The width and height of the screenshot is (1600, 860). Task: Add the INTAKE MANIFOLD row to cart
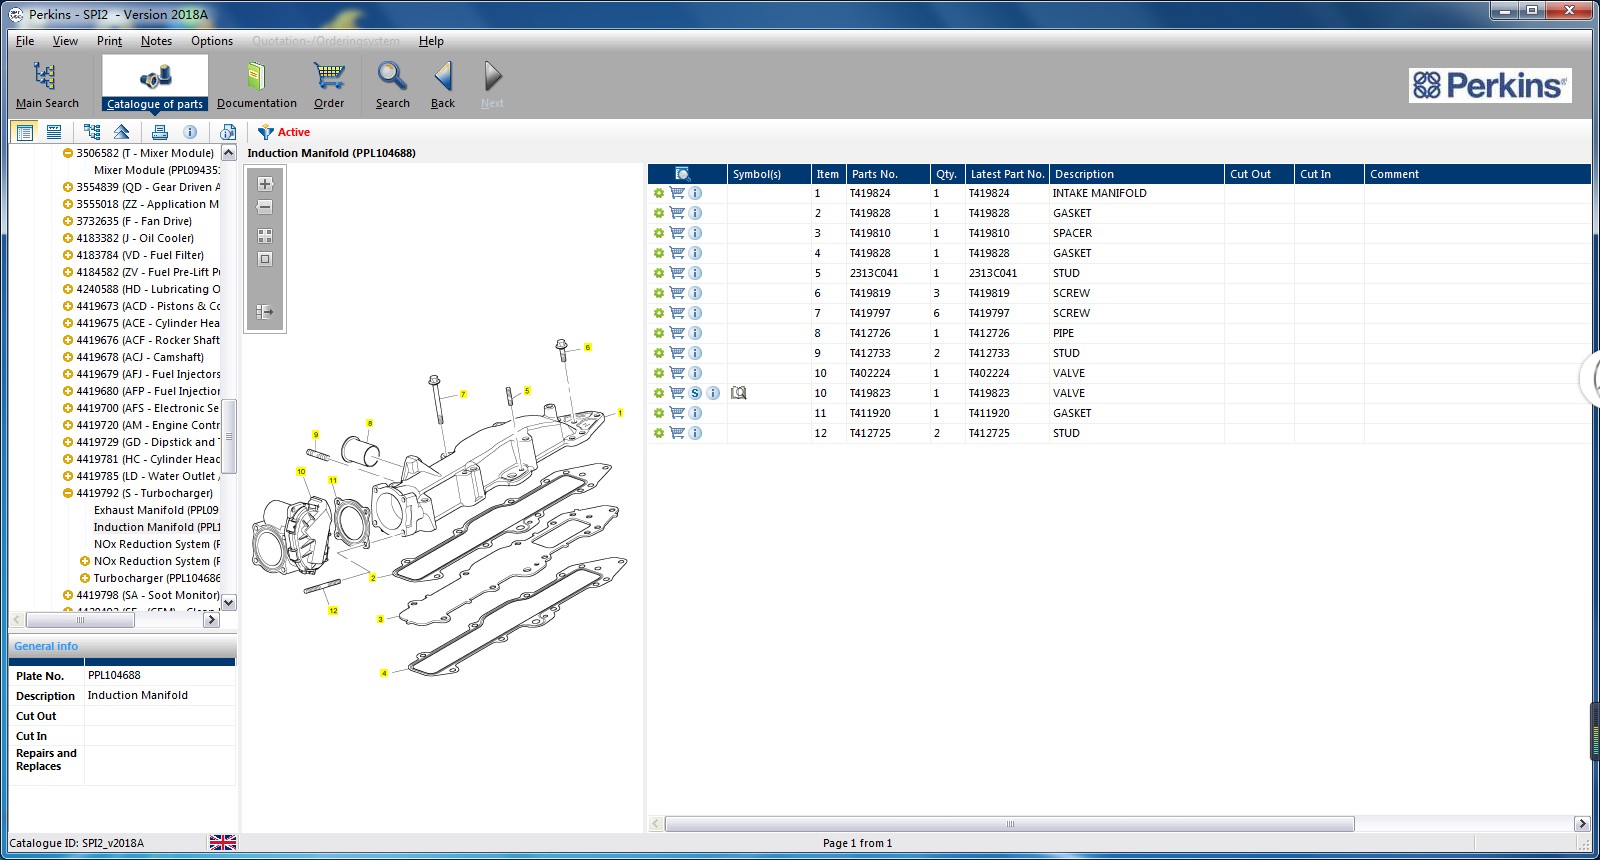(677, 193)
